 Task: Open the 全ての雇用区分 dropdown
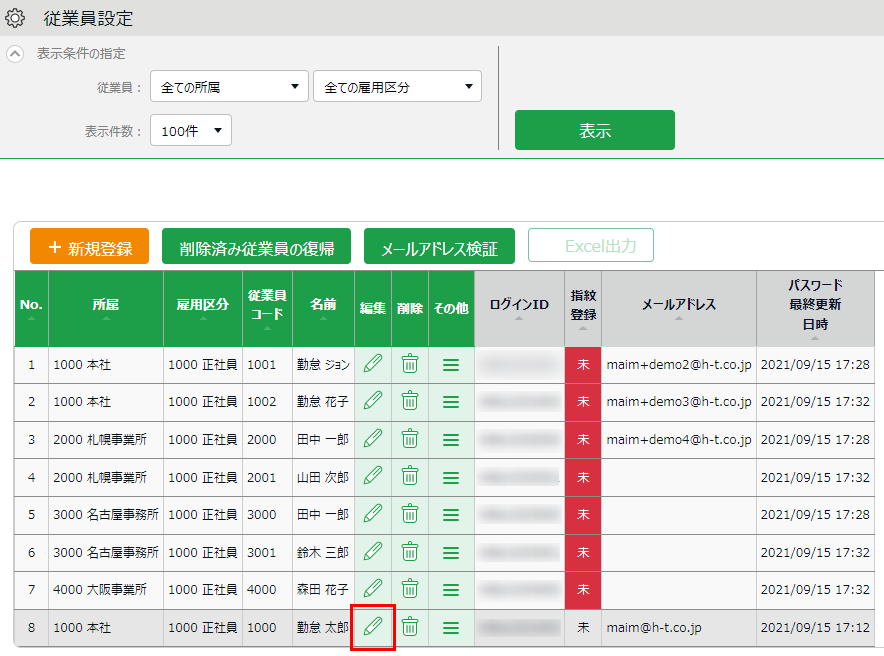point(397,86)
